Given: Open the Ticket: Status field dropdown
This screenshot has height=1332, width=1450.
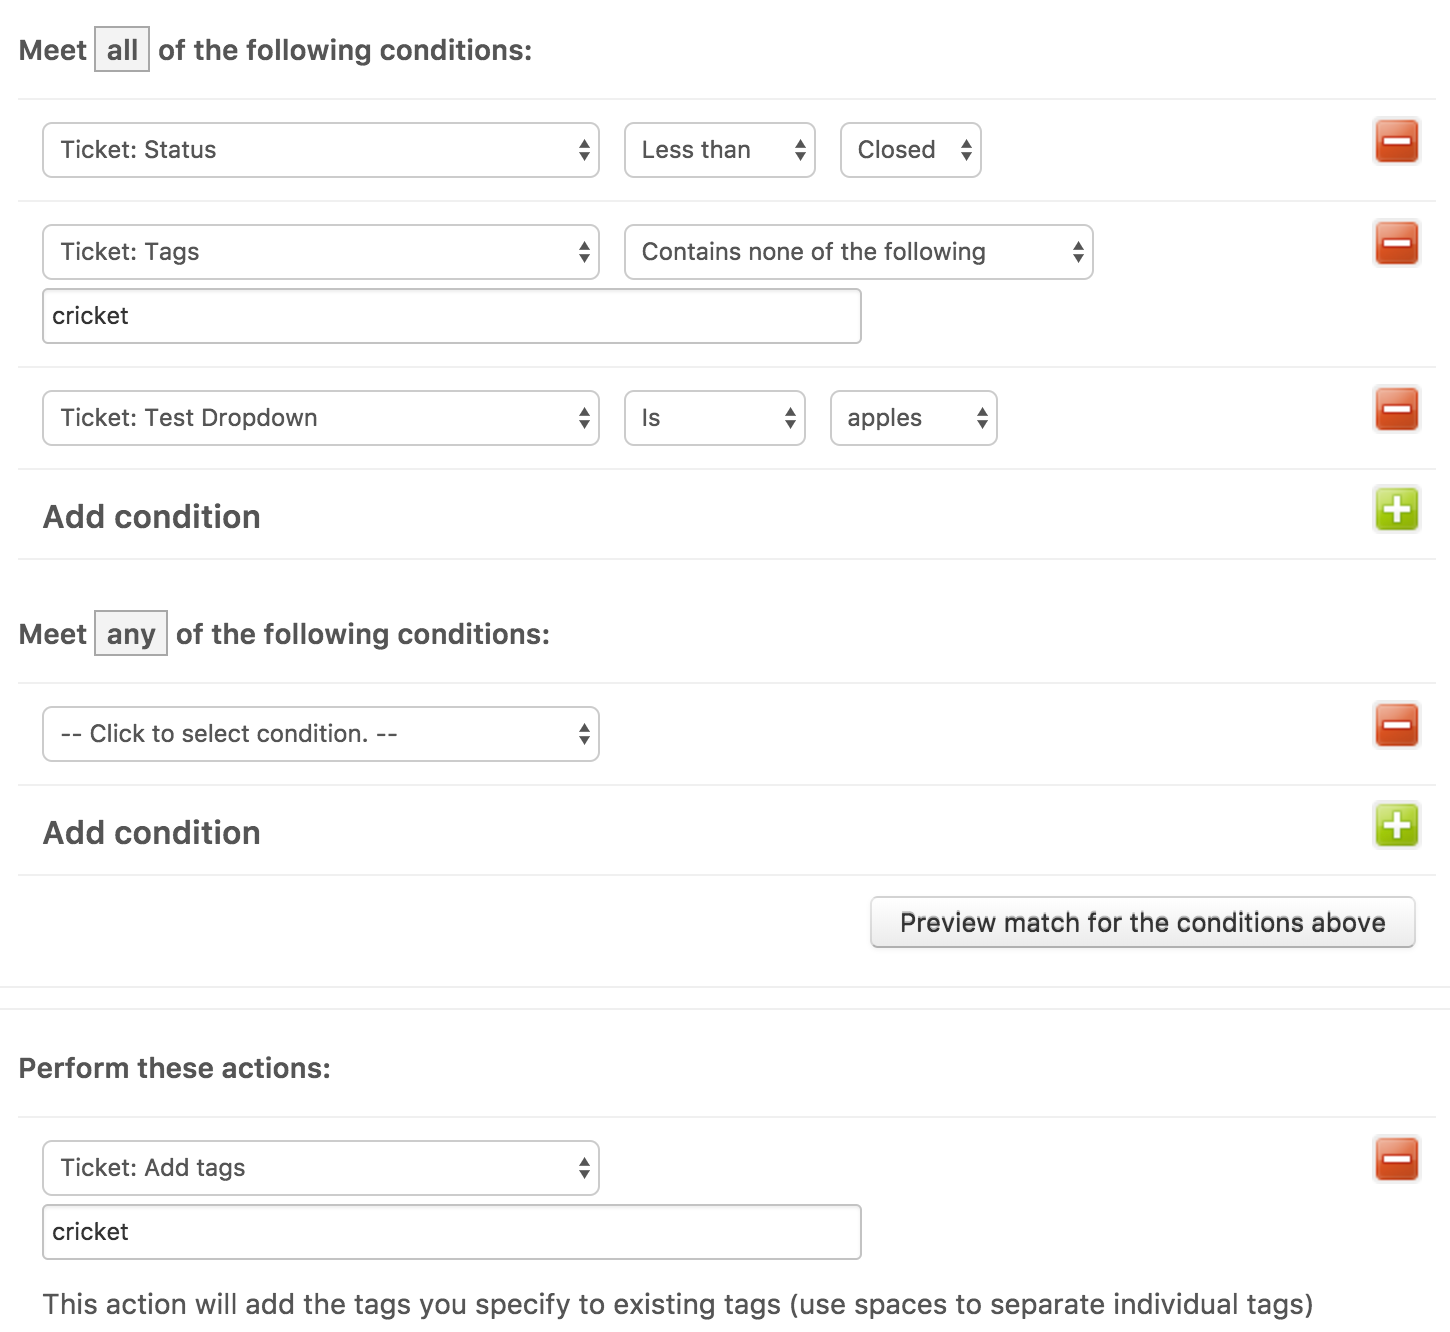Looking at the screenshot, I should point(320,150).
